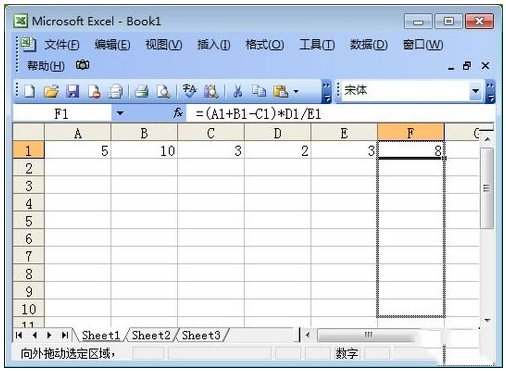Click cell F1 containing 8

411,151
